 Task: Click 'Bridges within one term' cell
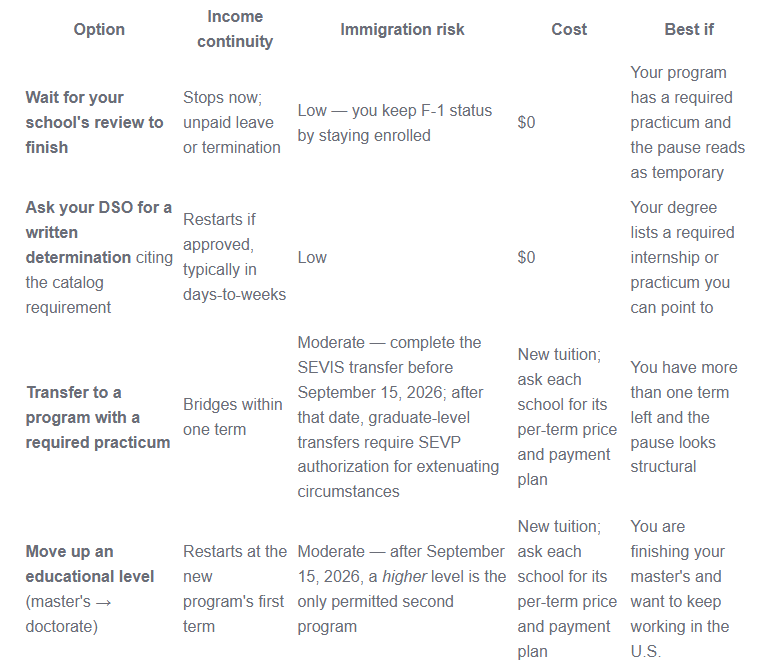[x=233, y=417]
